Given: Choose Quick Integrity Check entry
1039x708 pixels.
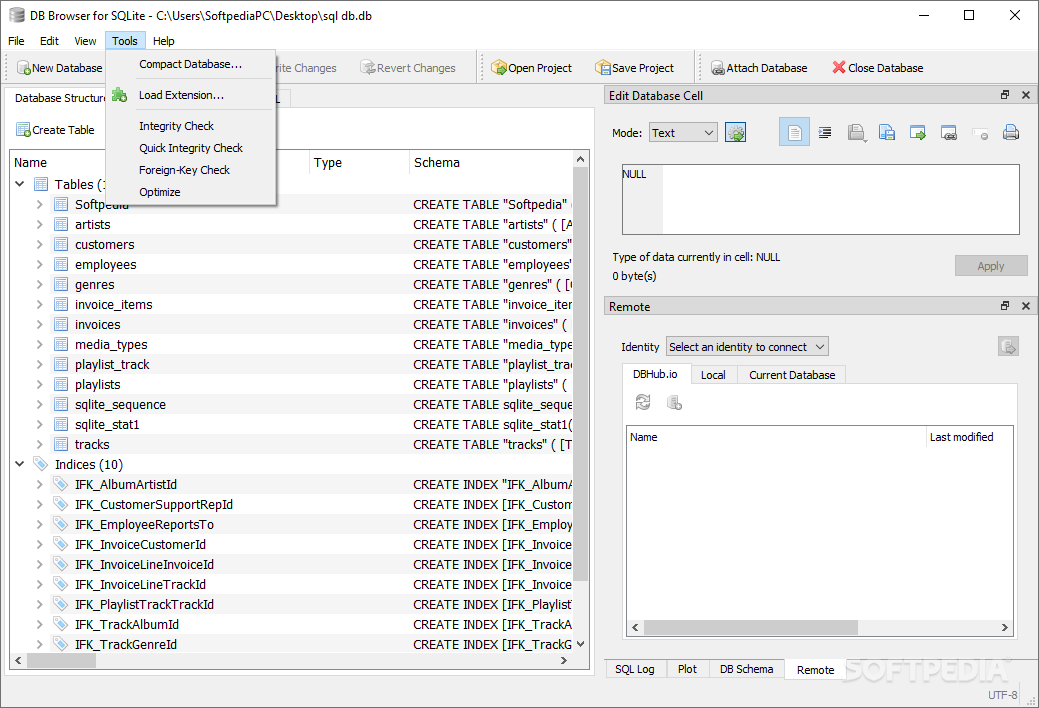Looking at the screenshot, I should coord(191,148).
